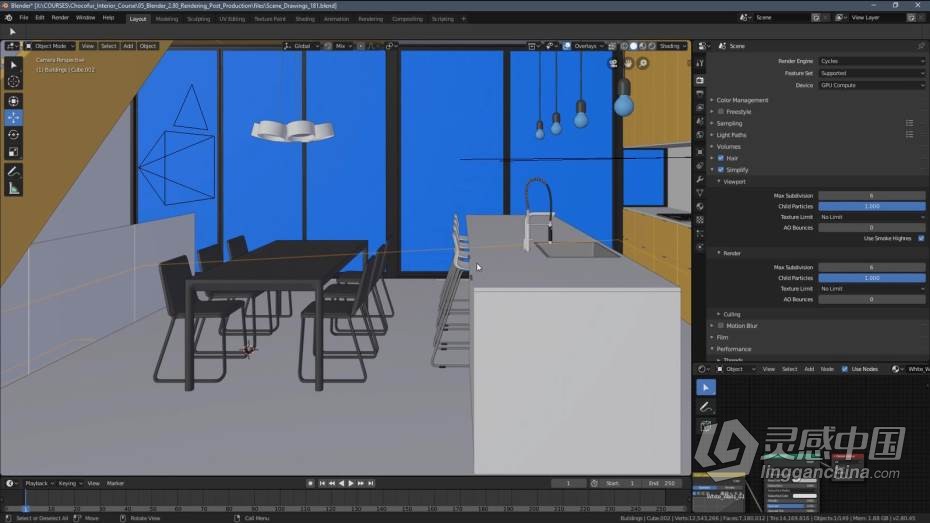Open Light Paths presets list icon
Image resolution: width=930 pixels, height=523 pixels.
click(909, 135)
